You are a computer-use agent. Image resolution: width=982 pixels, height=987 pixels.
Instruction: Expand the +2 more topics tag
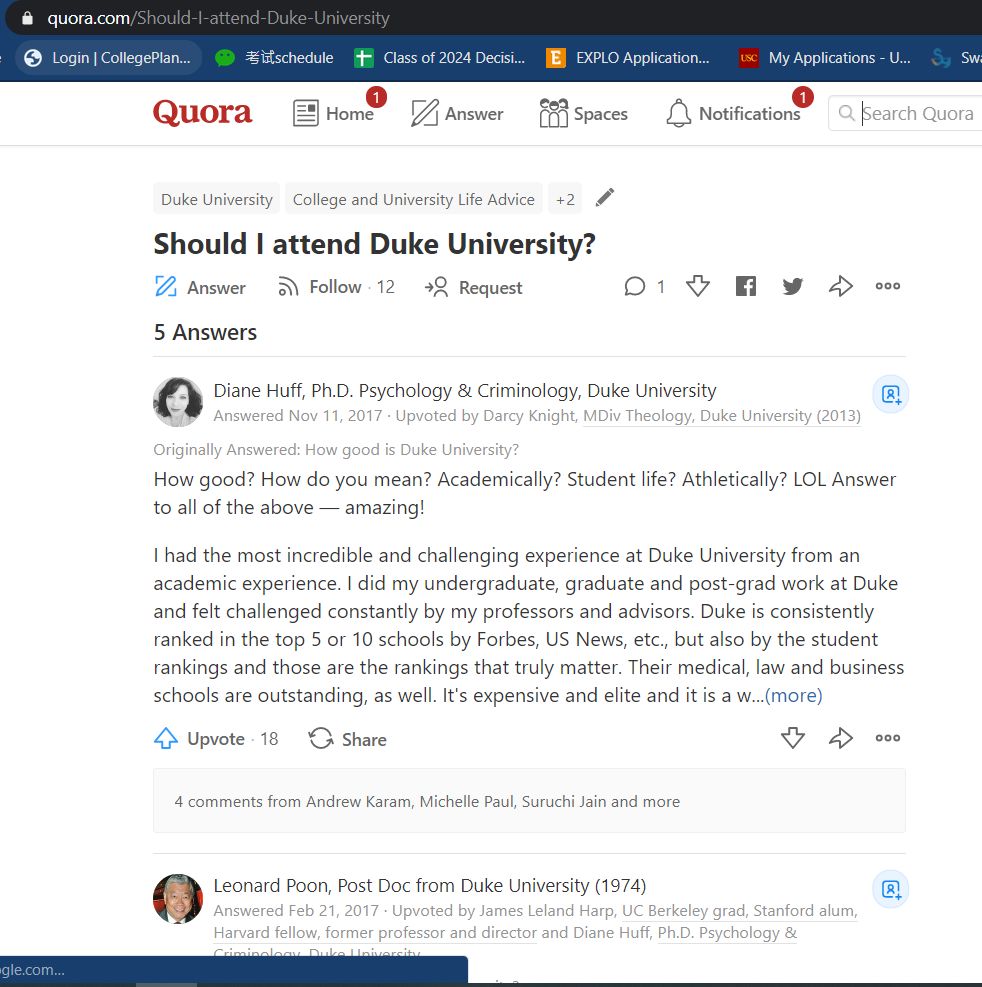[x=565, y=199]
